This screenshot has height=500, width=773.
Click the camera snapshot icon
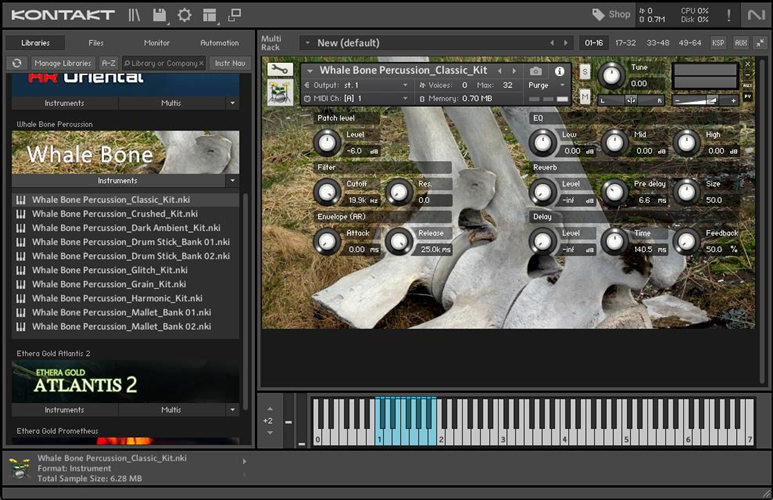tap(536, 72)
